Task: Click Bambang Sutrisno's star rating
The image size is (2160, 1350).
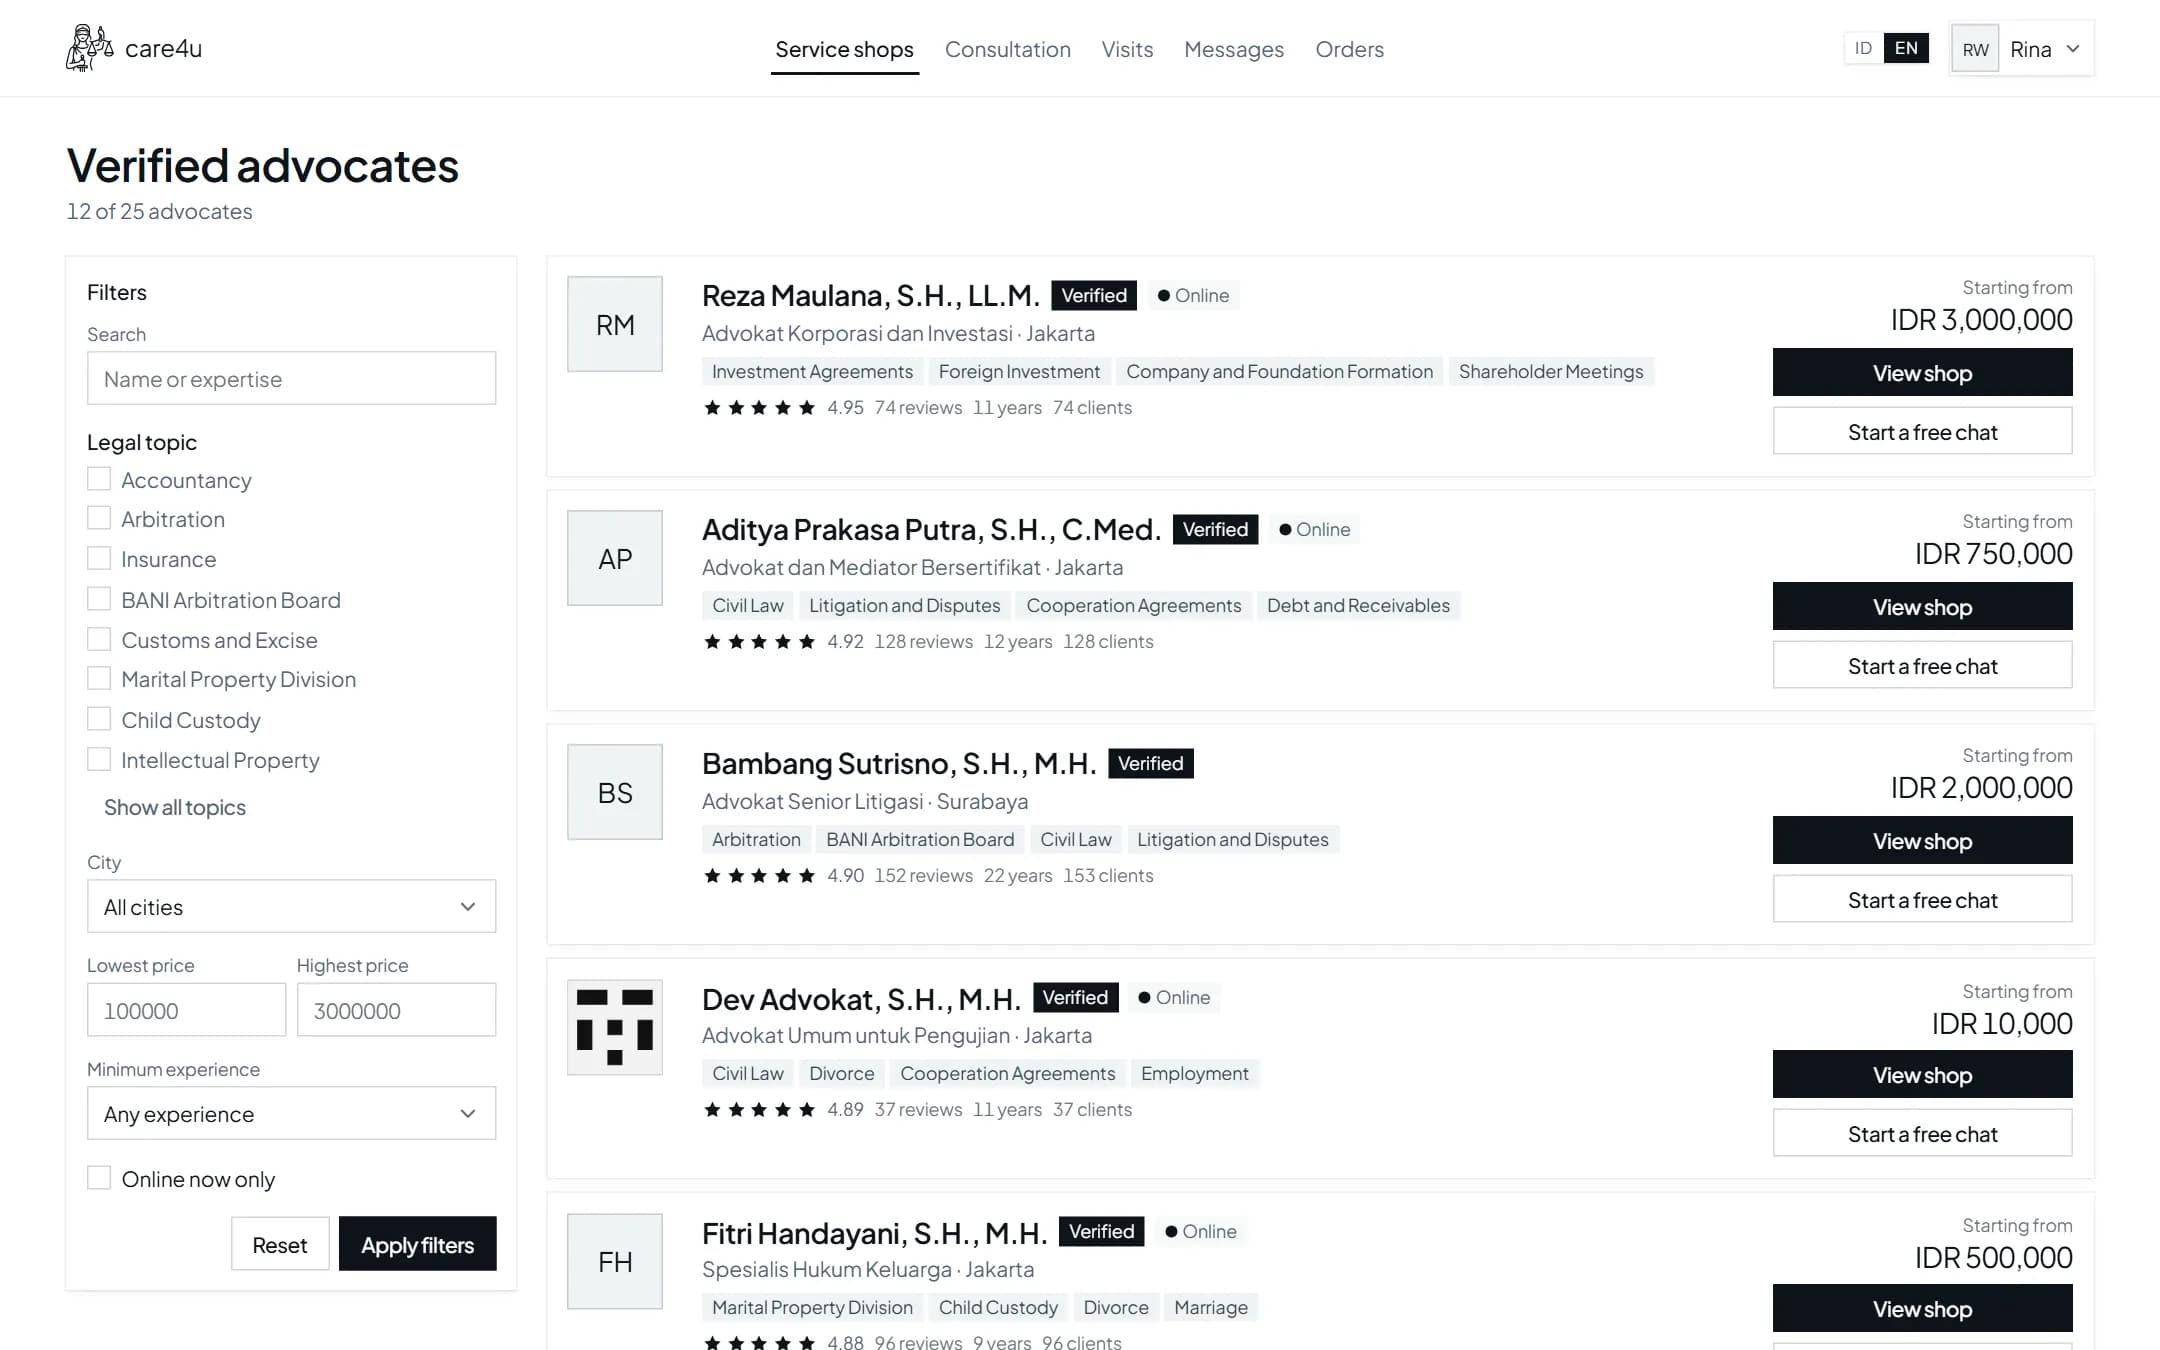Action: tap(759, 875)
